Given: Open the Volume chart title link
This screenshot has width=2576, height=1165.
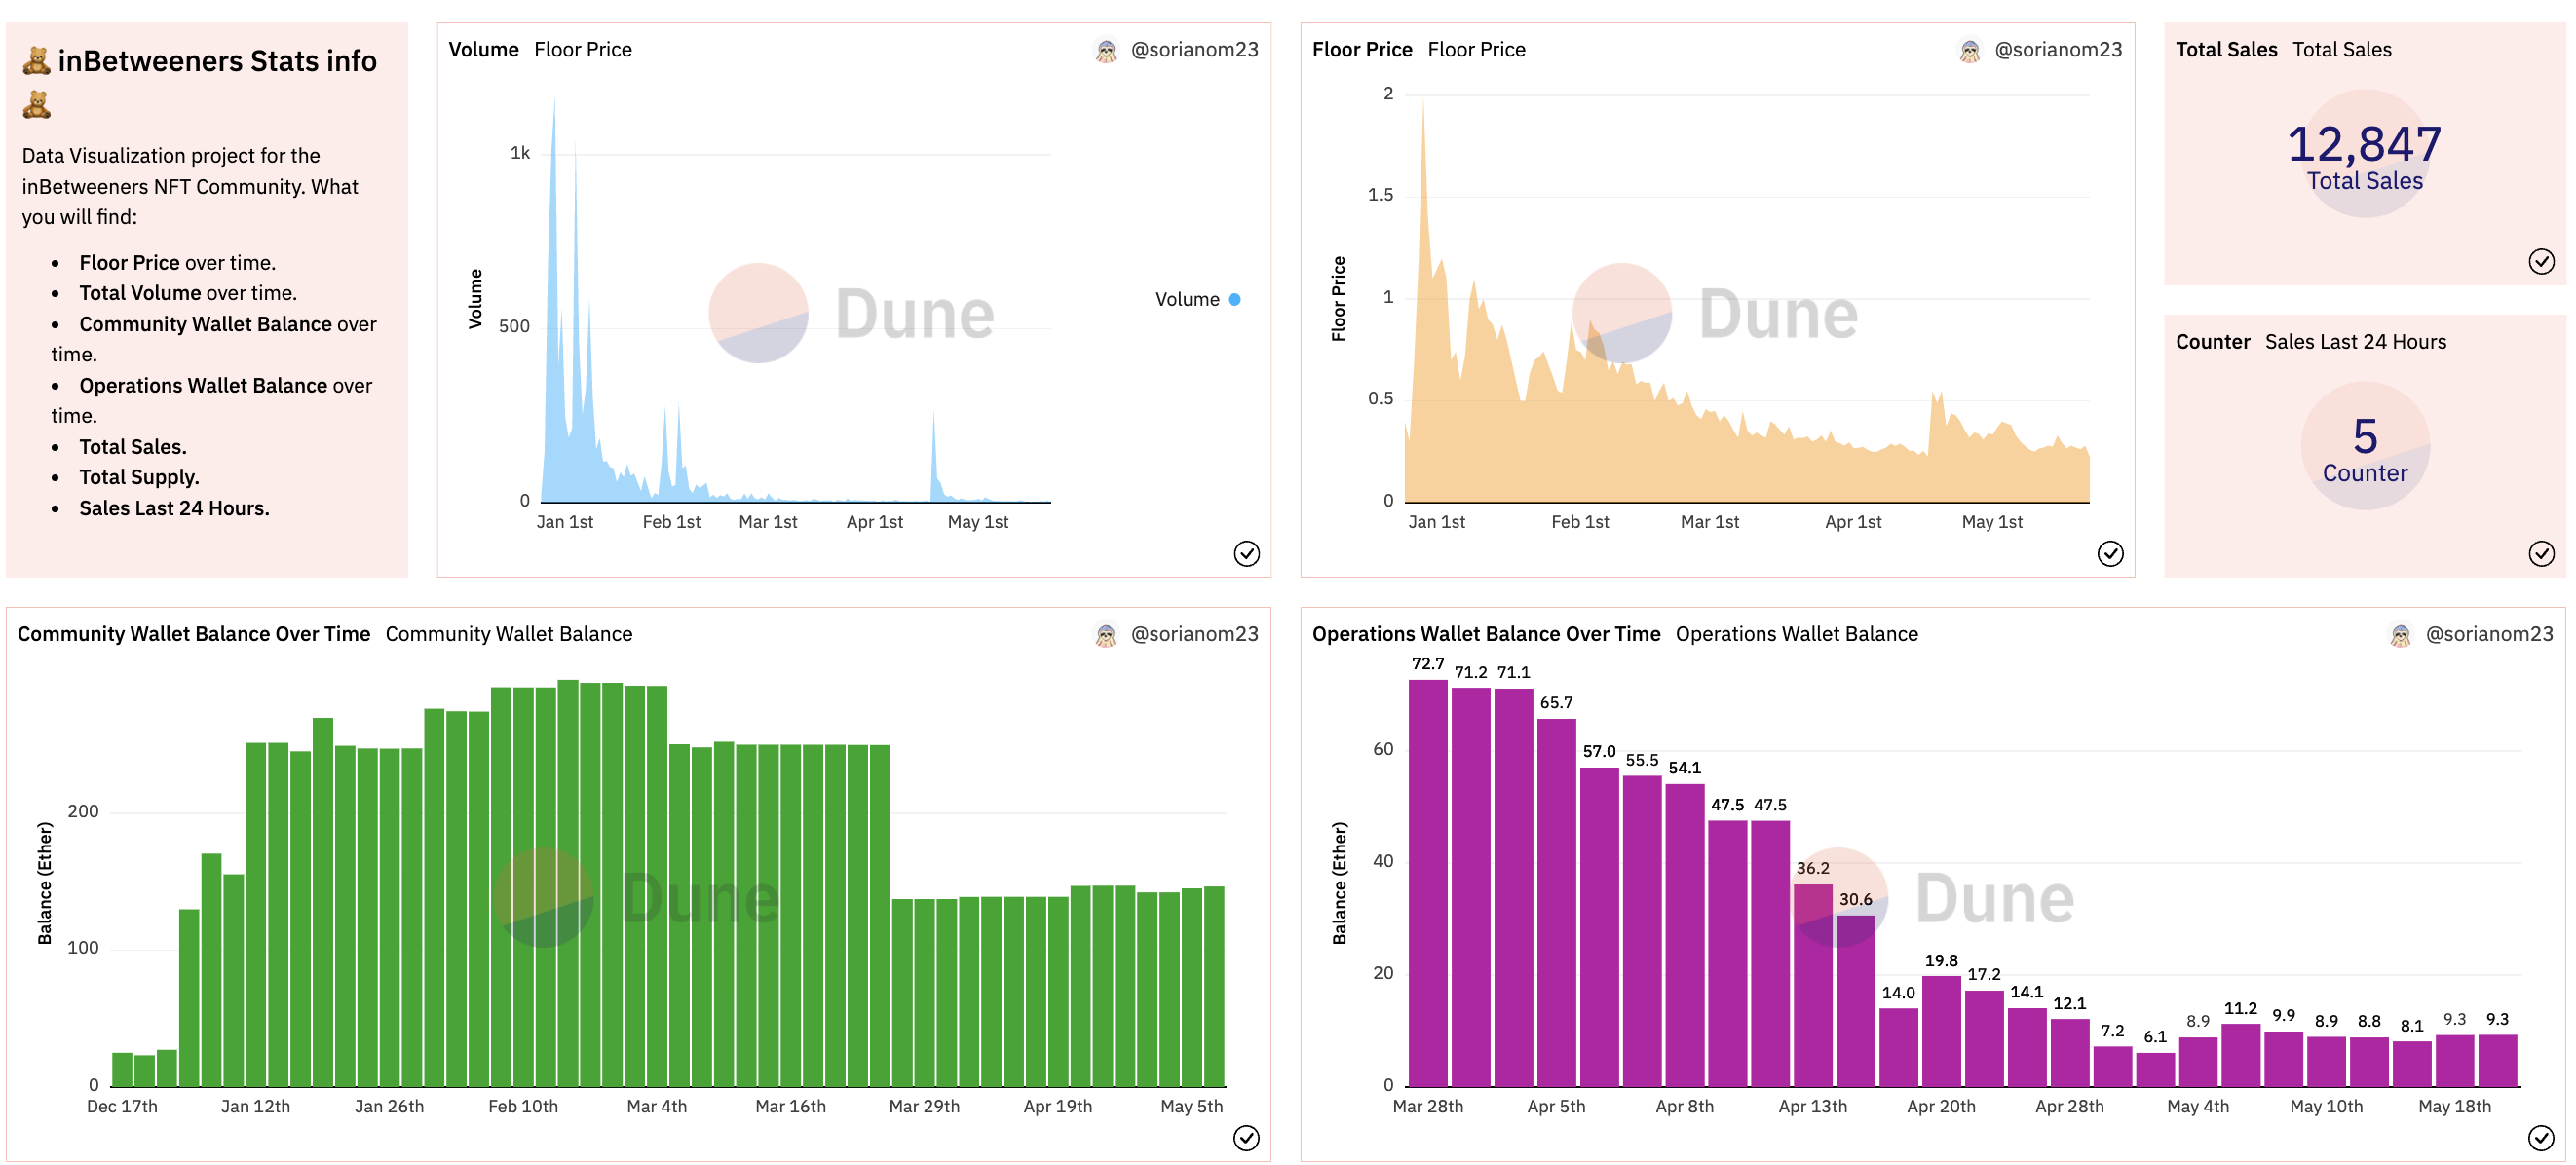Looking at the screenshot, I should click(x=483, y=50).
